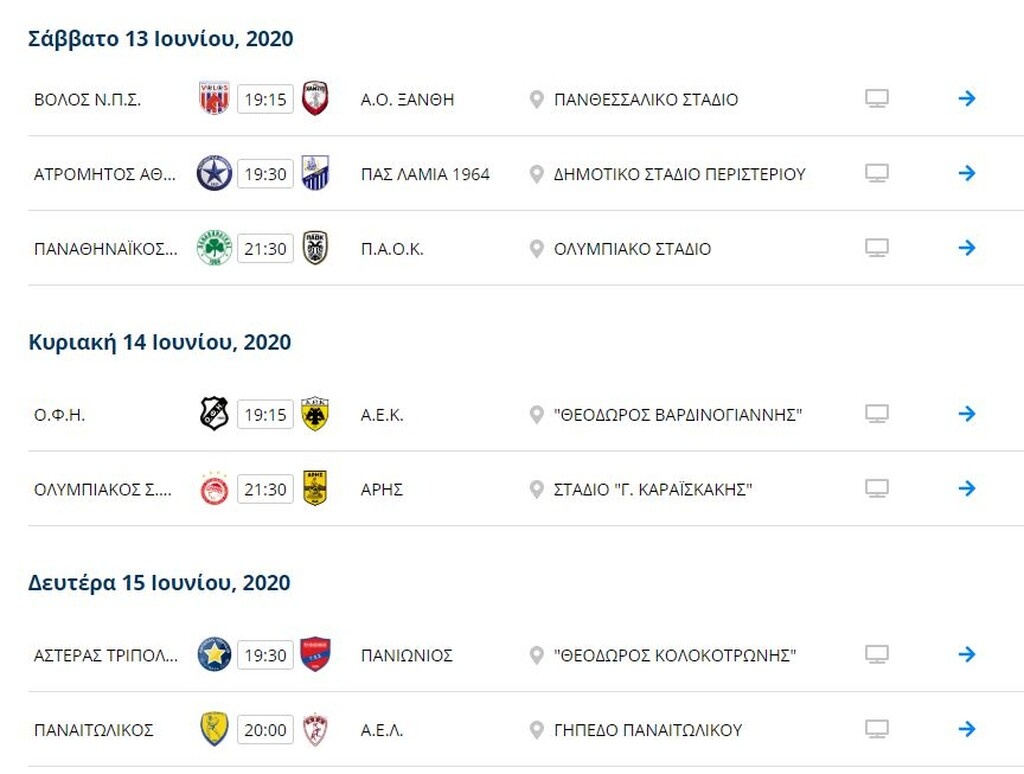Viewport: 1024px width, 774px height.
Task: Open details arrow for ΑΤΡΟΜΗΤΟΣ match
Action: pos(967,173)
